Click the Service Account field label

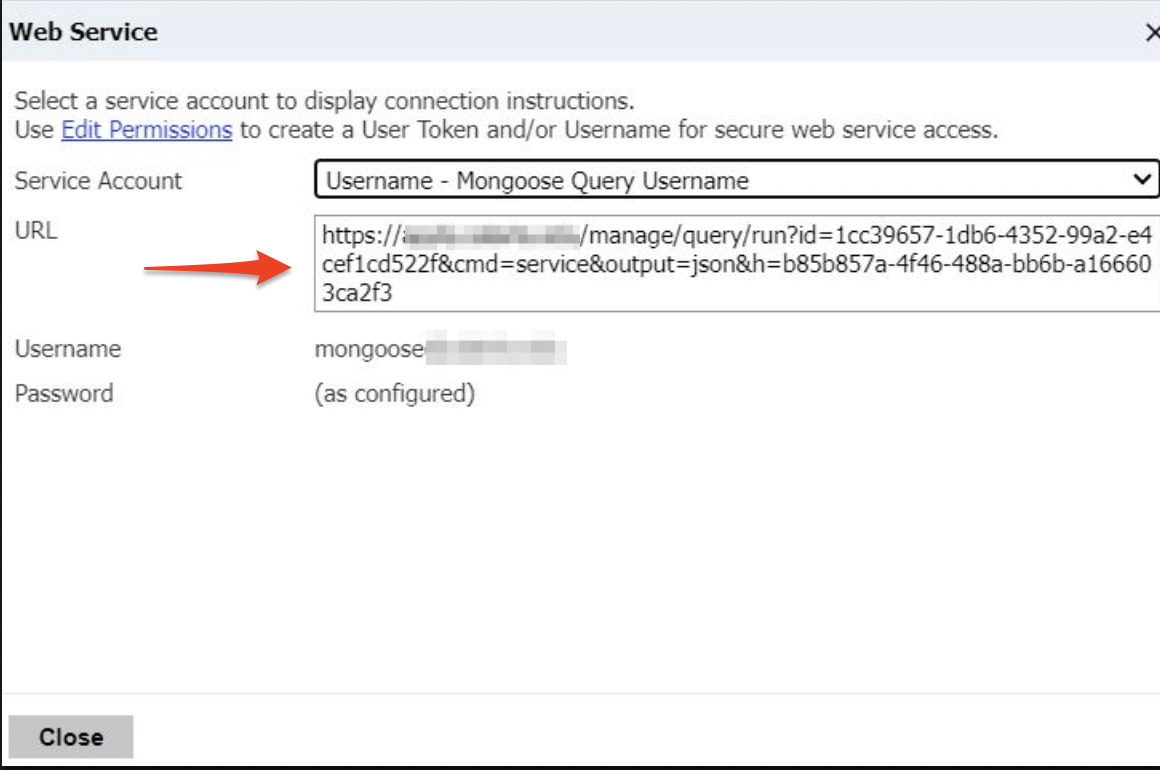[x=98, y=181]
